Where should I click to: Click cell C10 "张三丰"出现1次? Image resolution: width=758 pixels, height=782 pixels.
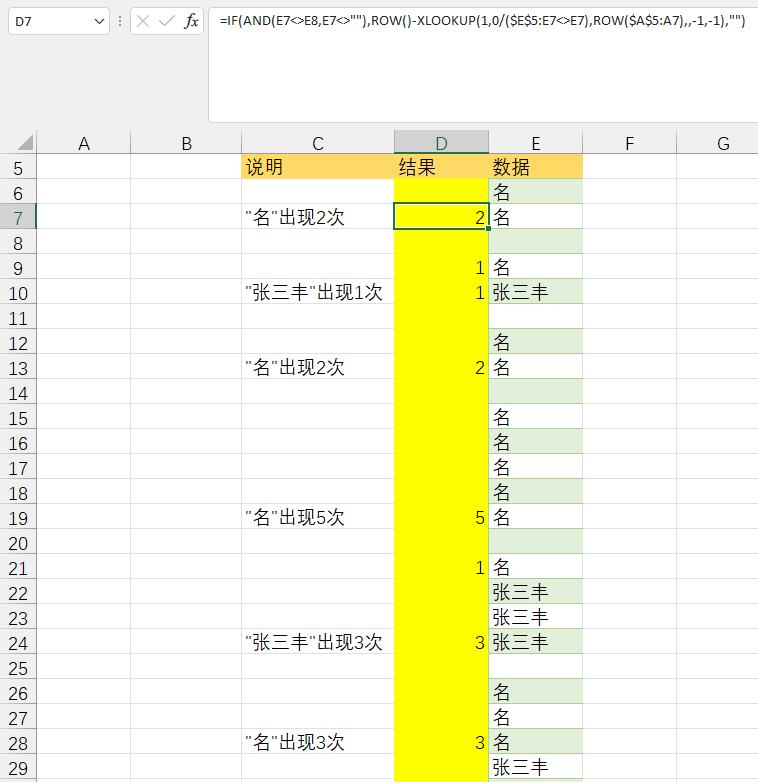tap(318, 292)
